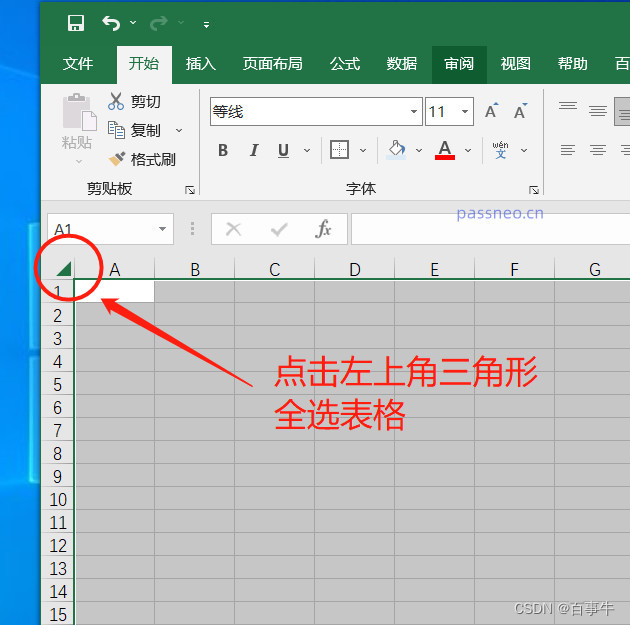Click the Redo arrow icon
The height and width of the screenshot is (625, 630).
(x=159, y=23)
